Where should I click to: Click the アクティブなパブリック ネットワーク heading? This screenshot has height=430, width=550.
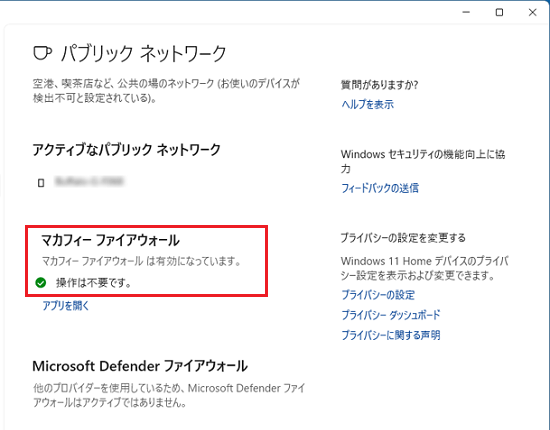pos(126,150)
